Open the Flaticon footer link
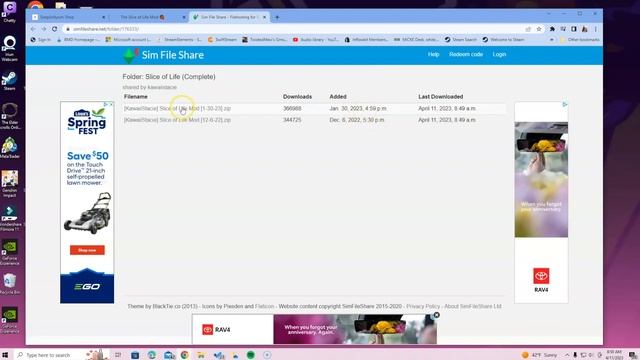This screenshot has height=360, width=640. coord(264,306)
